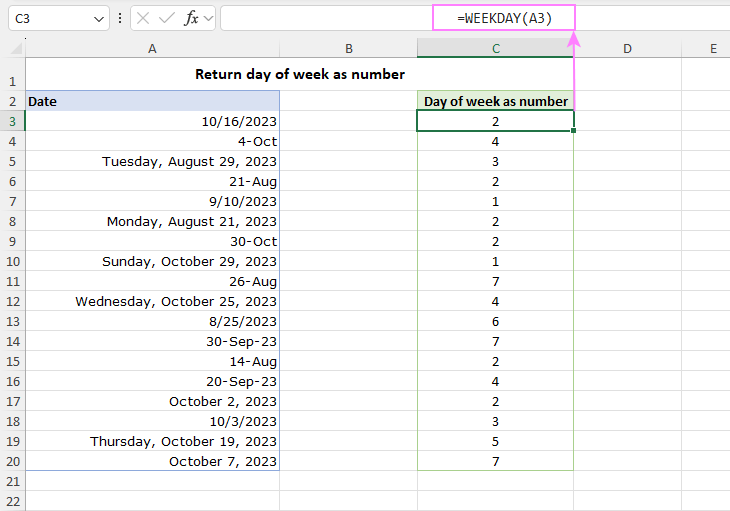Open the Insert Function fx button
Viewport: 730px width, 511px height.
(x=191, y=19)
